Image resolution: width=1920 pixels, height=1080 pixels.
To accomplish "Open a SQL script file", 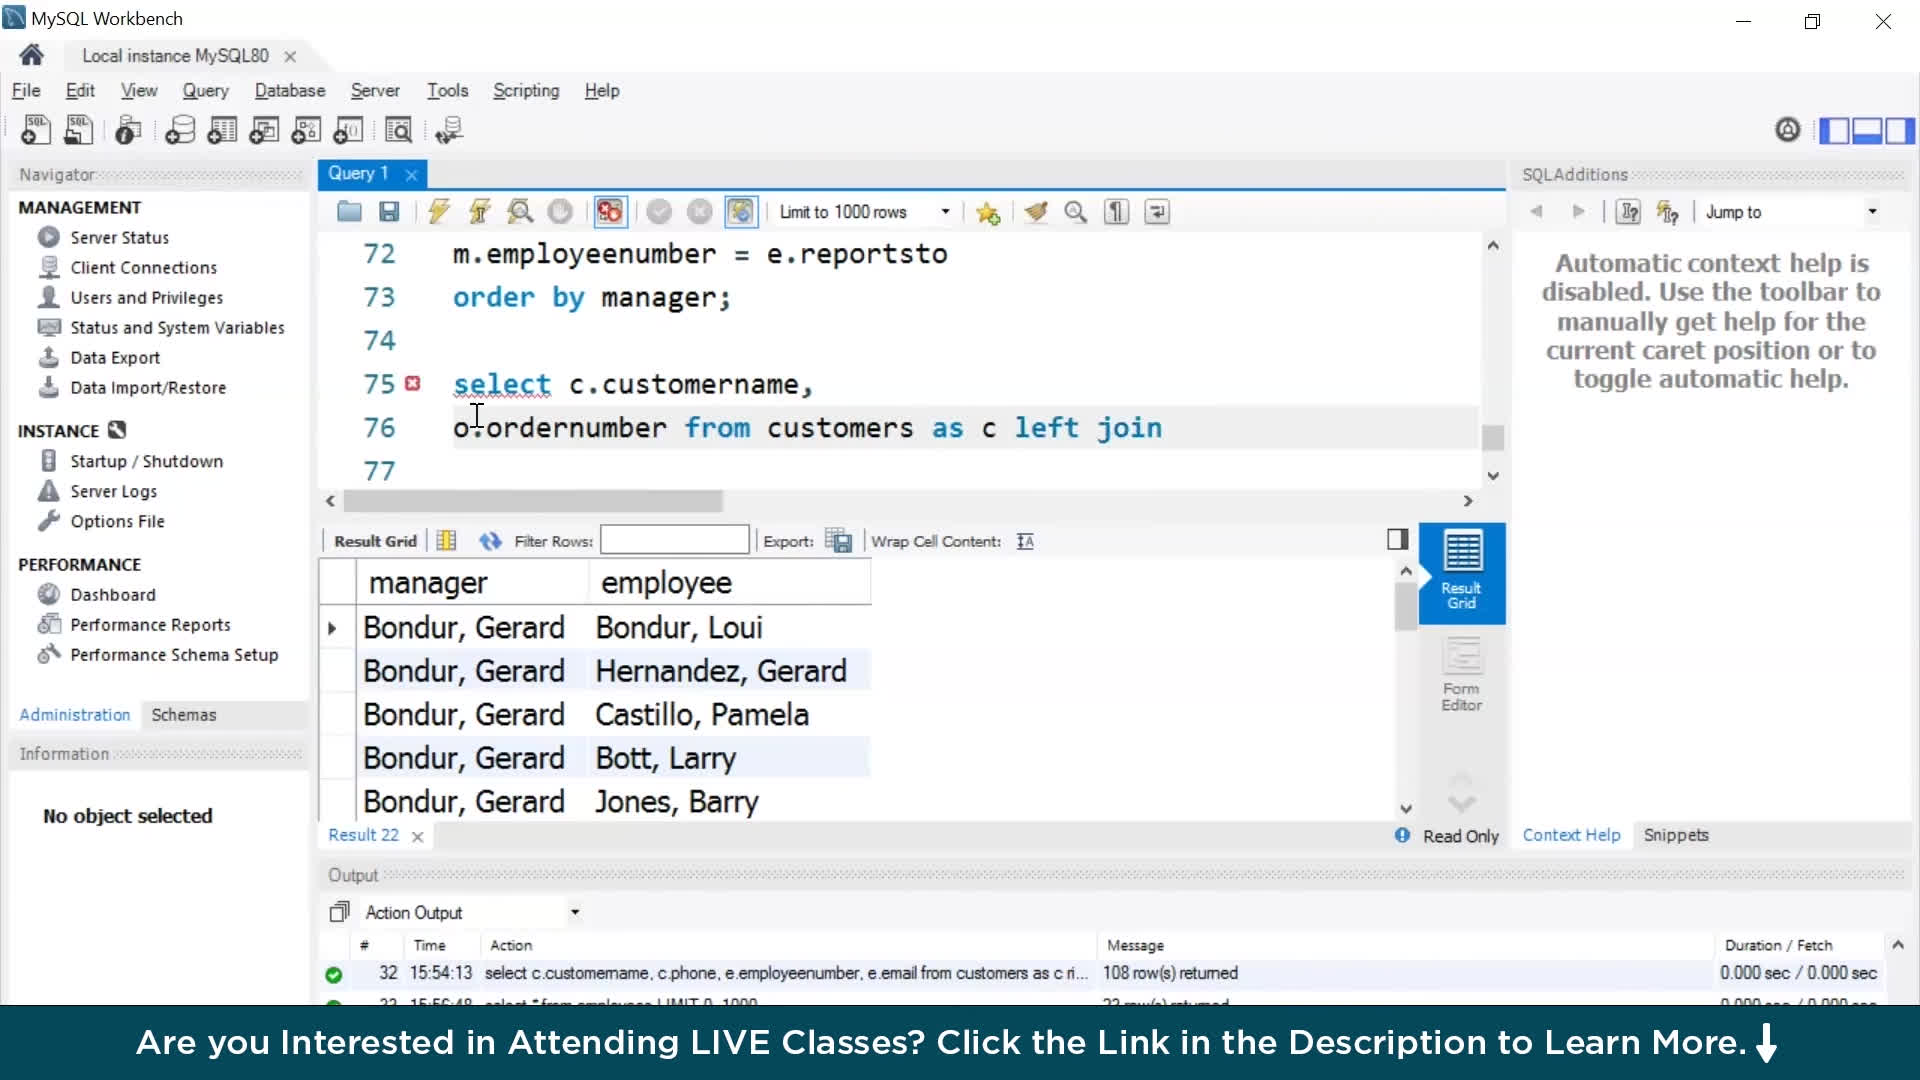I will [x=349, y=212].
